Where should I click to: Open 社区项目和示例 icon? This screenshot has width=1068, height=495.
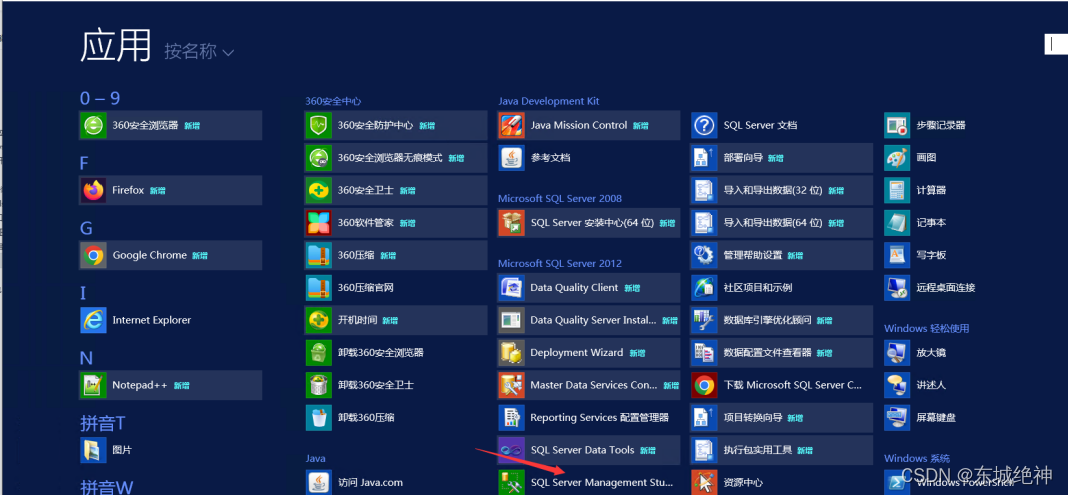[704, 288]
